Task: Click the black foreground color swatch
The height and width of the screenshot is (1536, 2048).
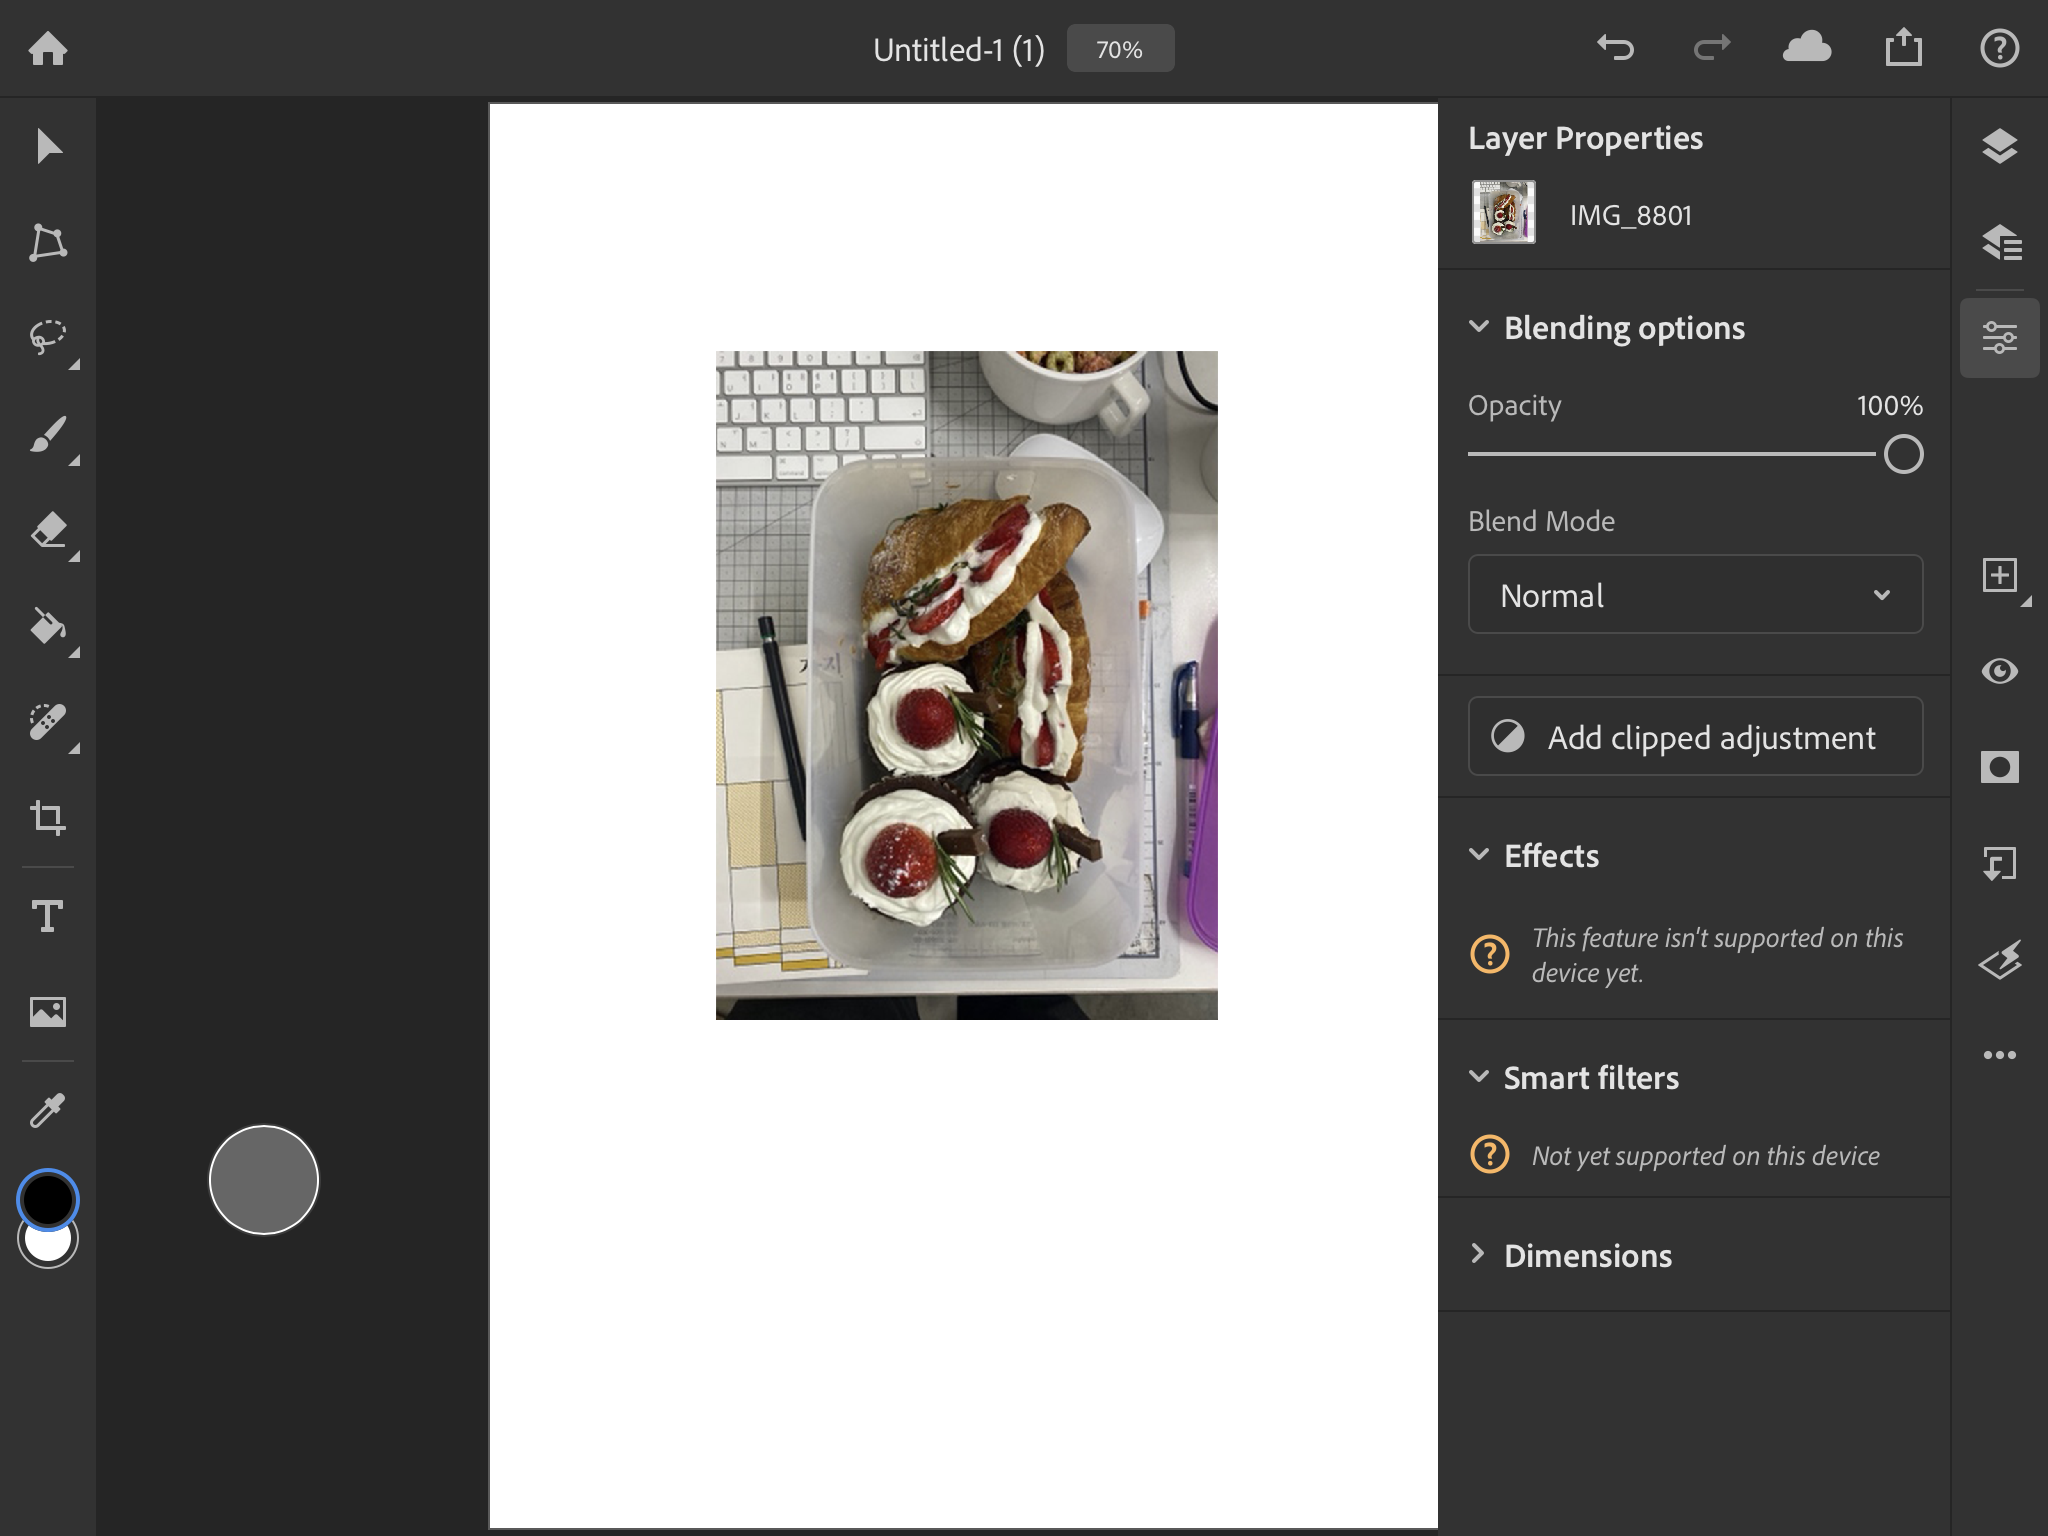Action: (x=47, y=1198)
